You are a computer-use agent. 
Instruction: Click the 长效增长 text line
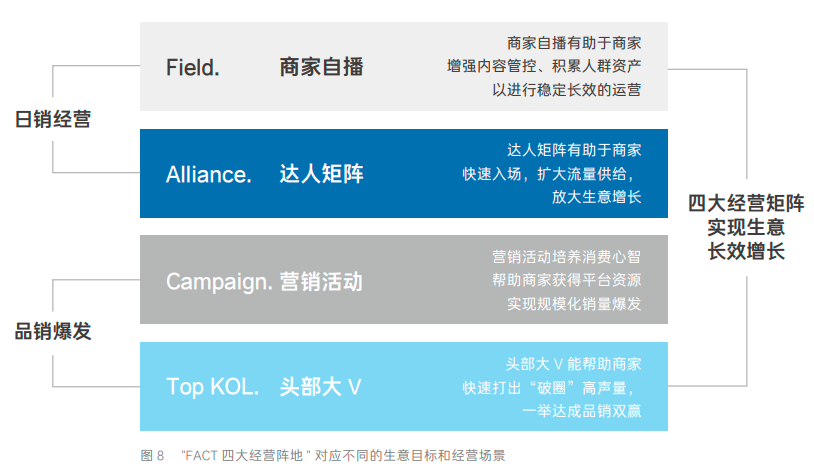(746, 251)
